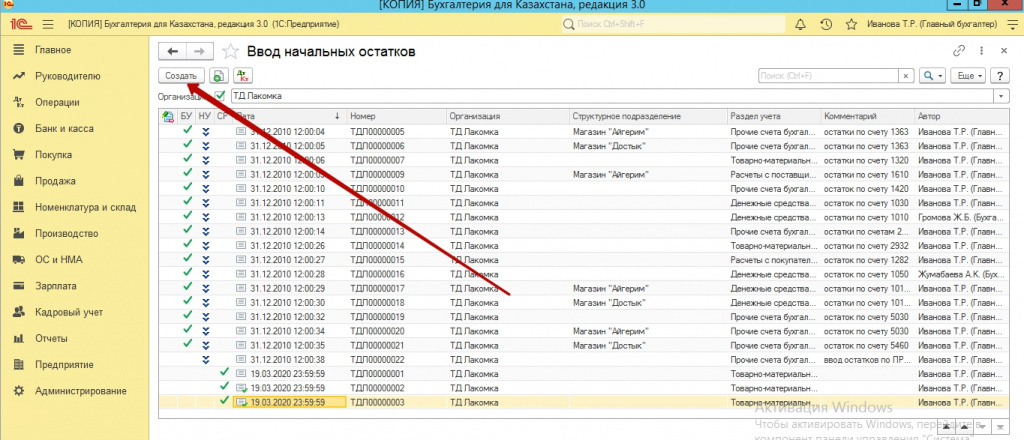
Task: Clear the list search field
Action: point(906,76)
